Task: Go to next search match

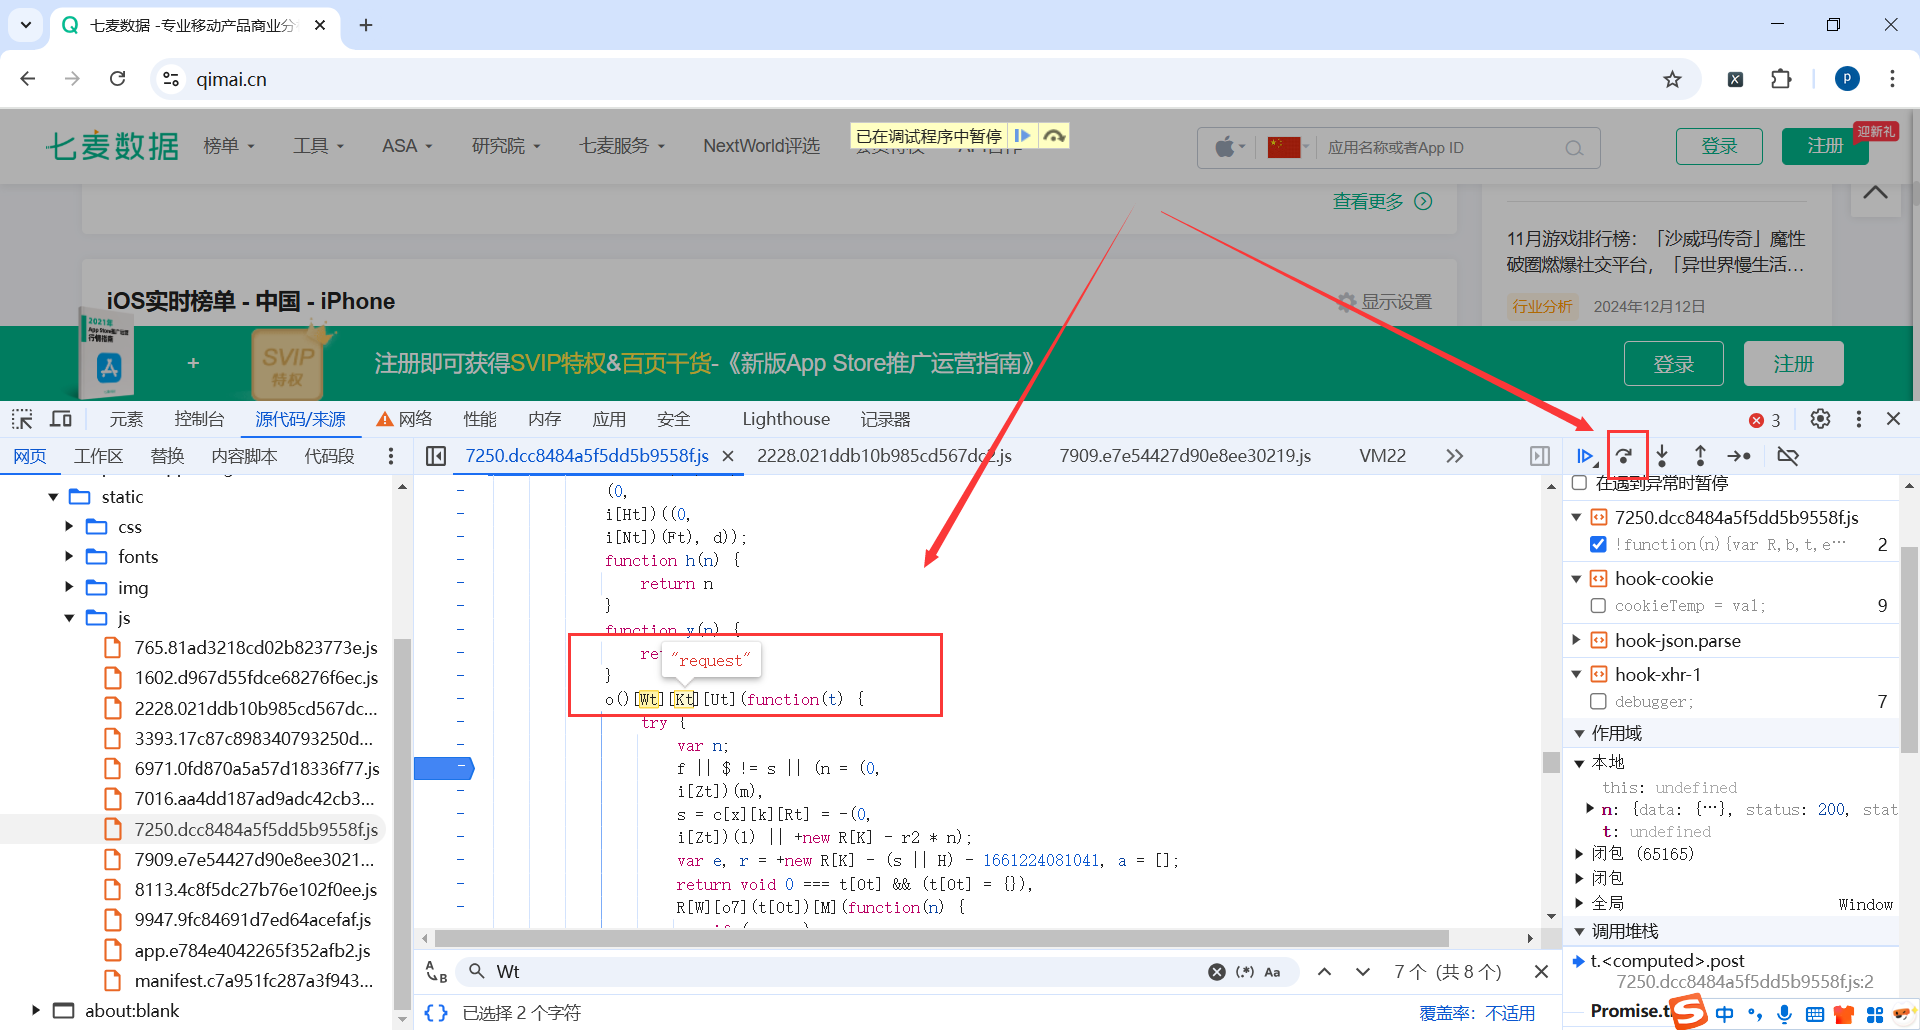Action: click(x=1363, y=972)
